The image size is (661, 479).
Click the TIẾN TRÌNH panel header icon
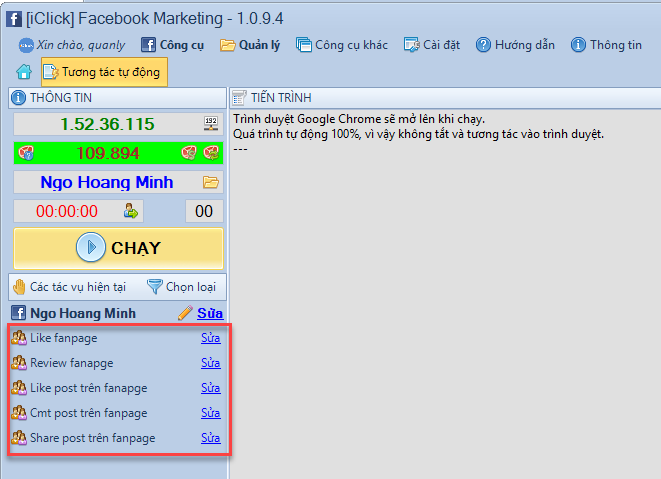(x=239, y=98)
